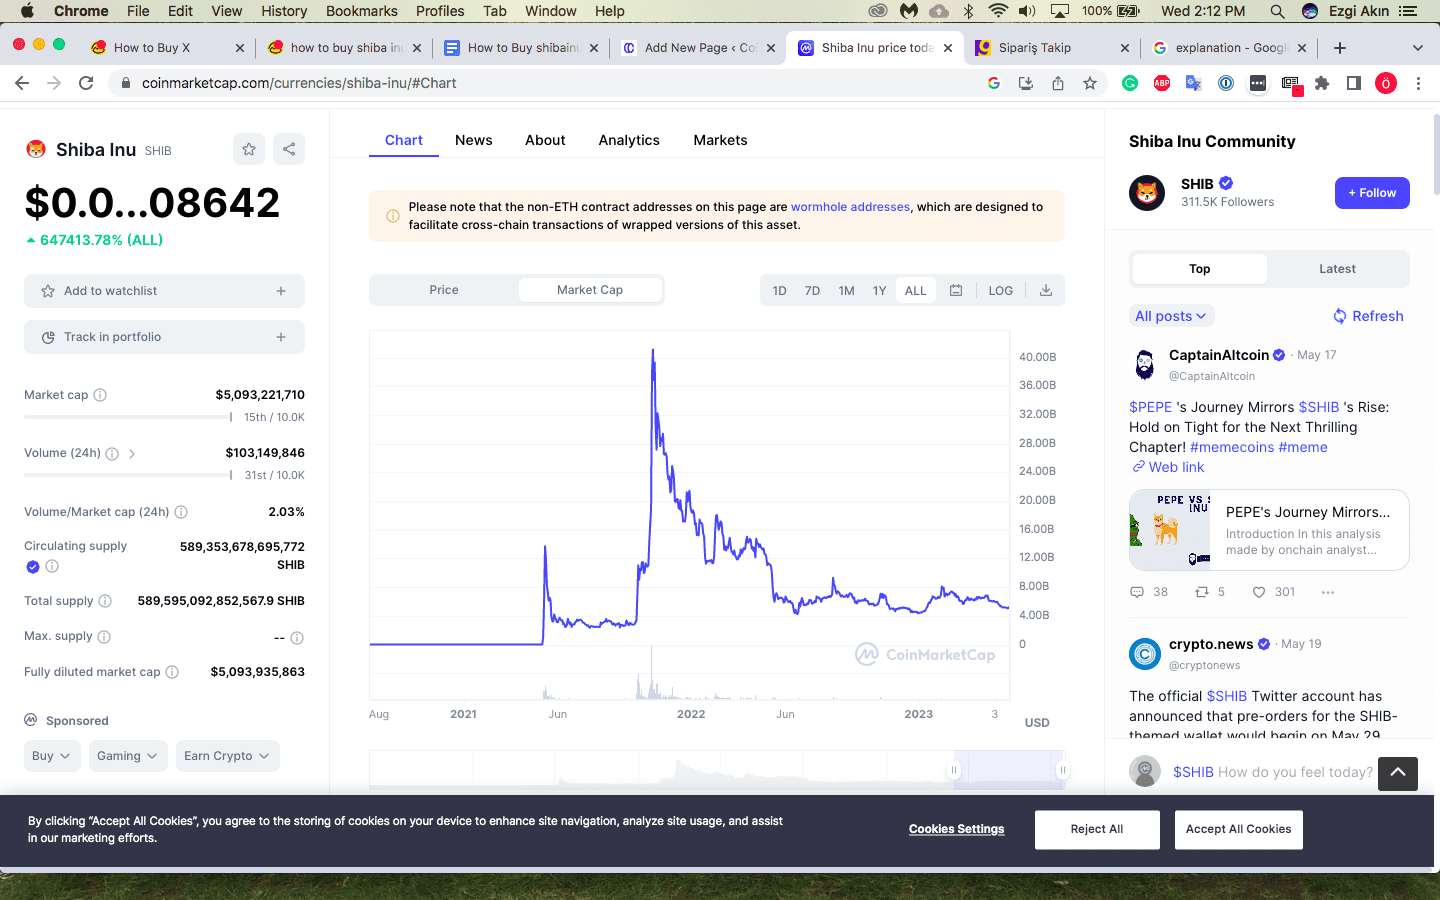Expand the Earn Crypto dropdown

(227, 756)
